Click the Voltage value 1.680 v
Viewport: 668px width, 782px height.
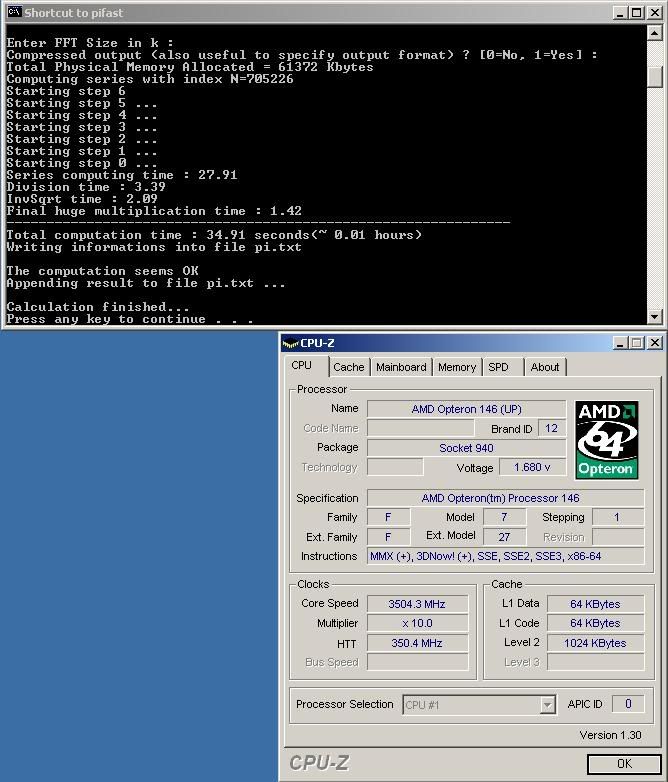click(532, 467)
